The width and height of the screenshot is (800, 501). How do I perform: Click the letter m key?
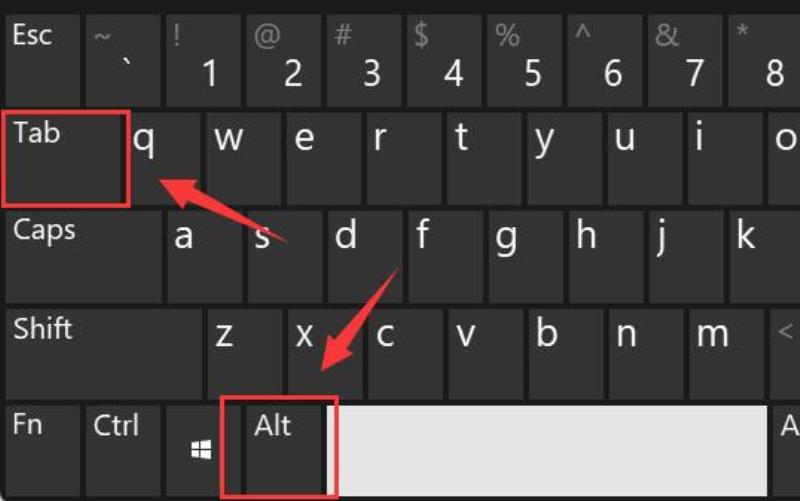(x=727, y=354)
